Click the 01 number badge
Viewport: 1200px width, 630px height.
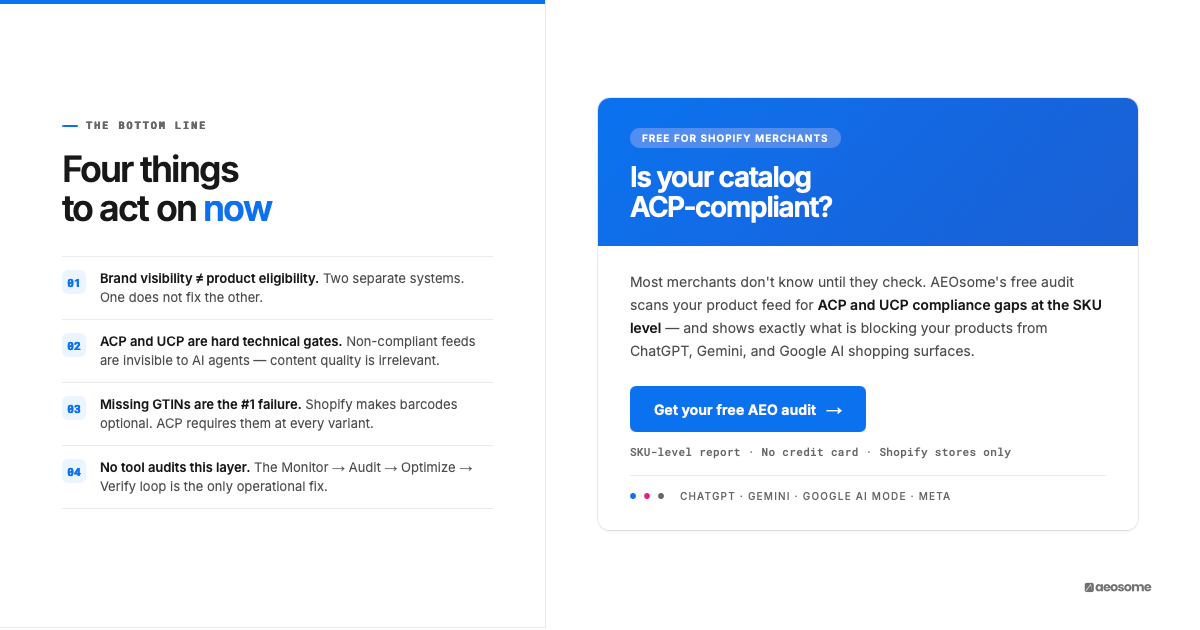(74, 283)
